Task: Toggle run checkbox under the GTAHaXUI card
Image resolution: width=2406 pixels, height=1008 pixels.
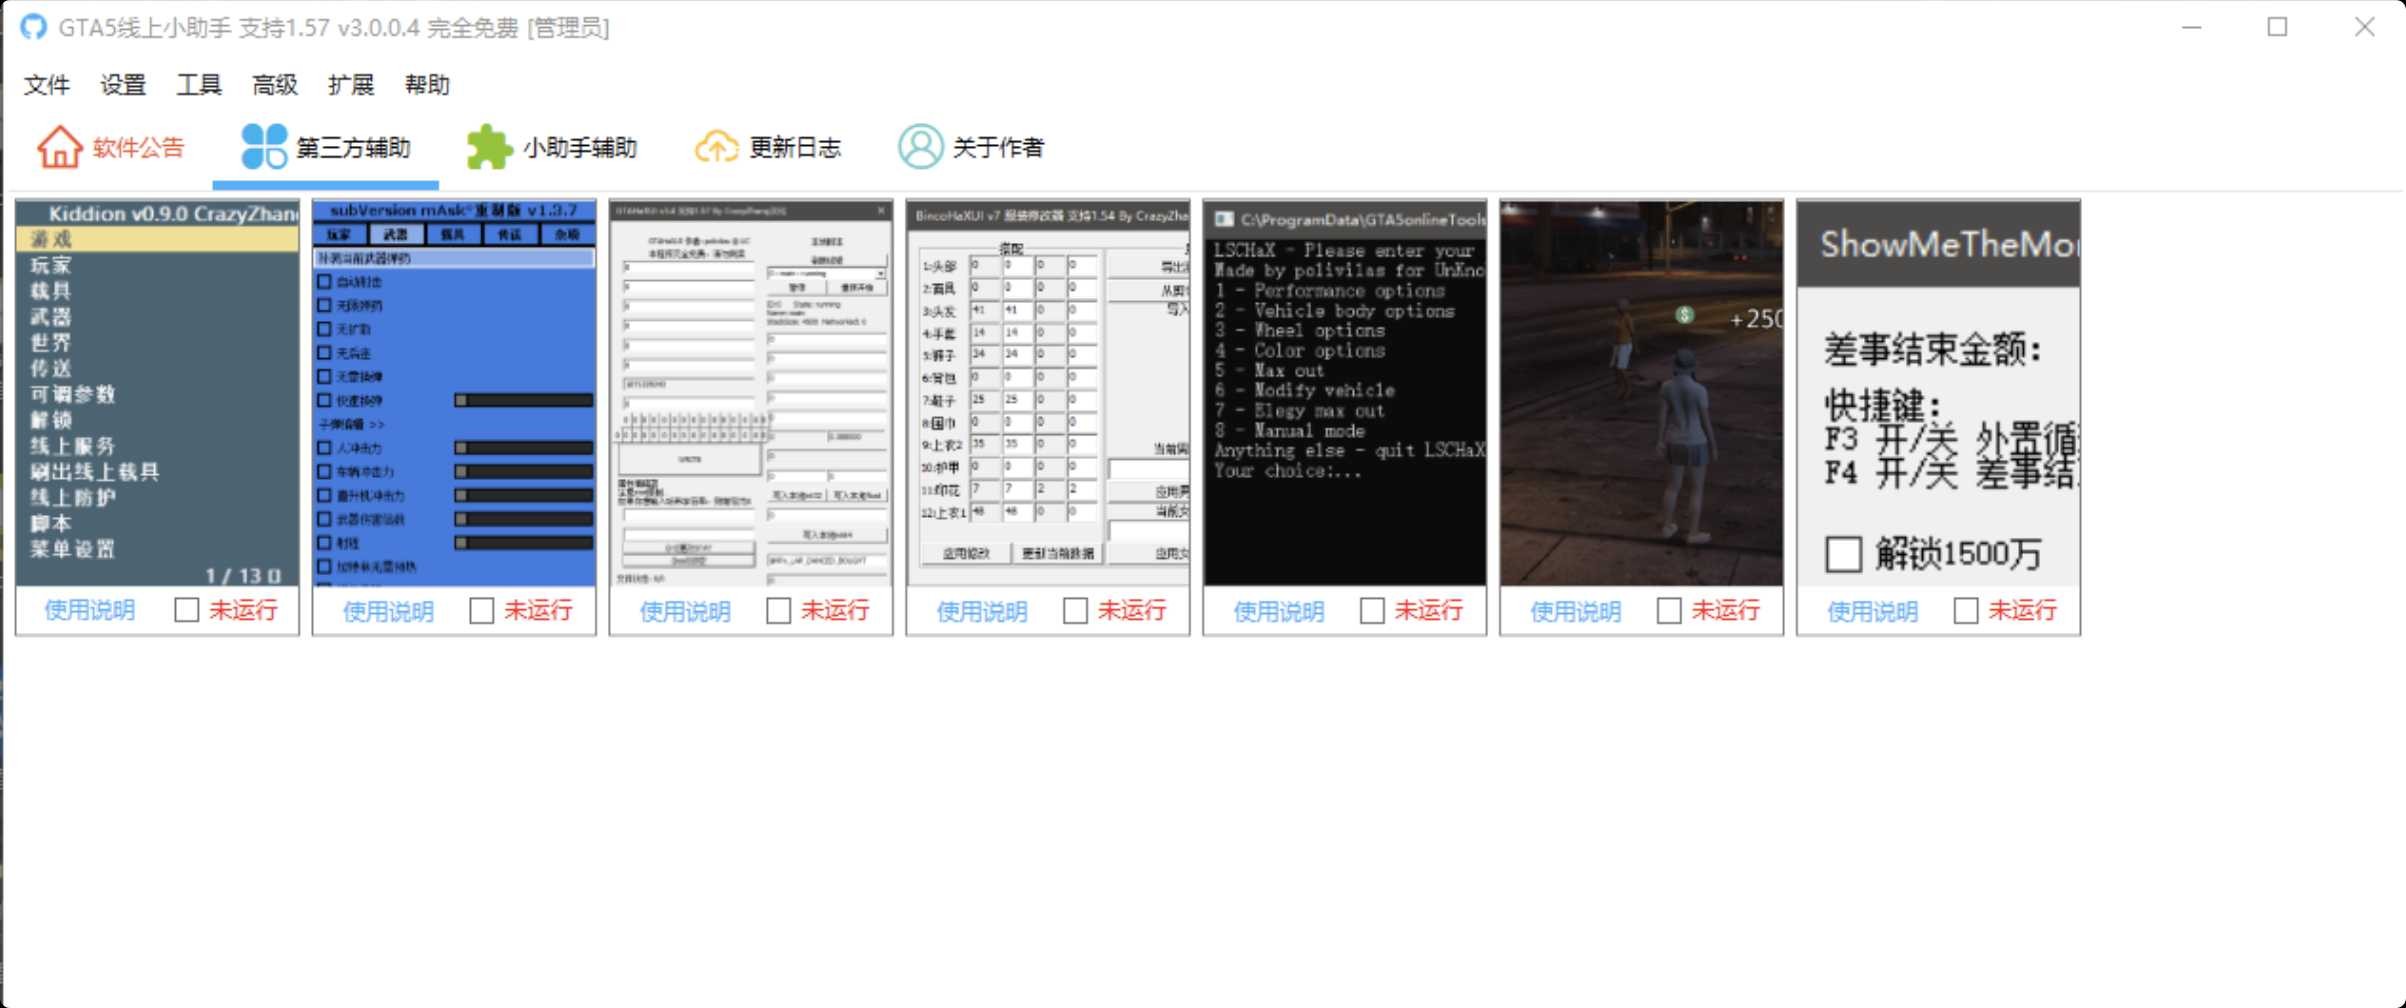Action: tap(779, 610)
